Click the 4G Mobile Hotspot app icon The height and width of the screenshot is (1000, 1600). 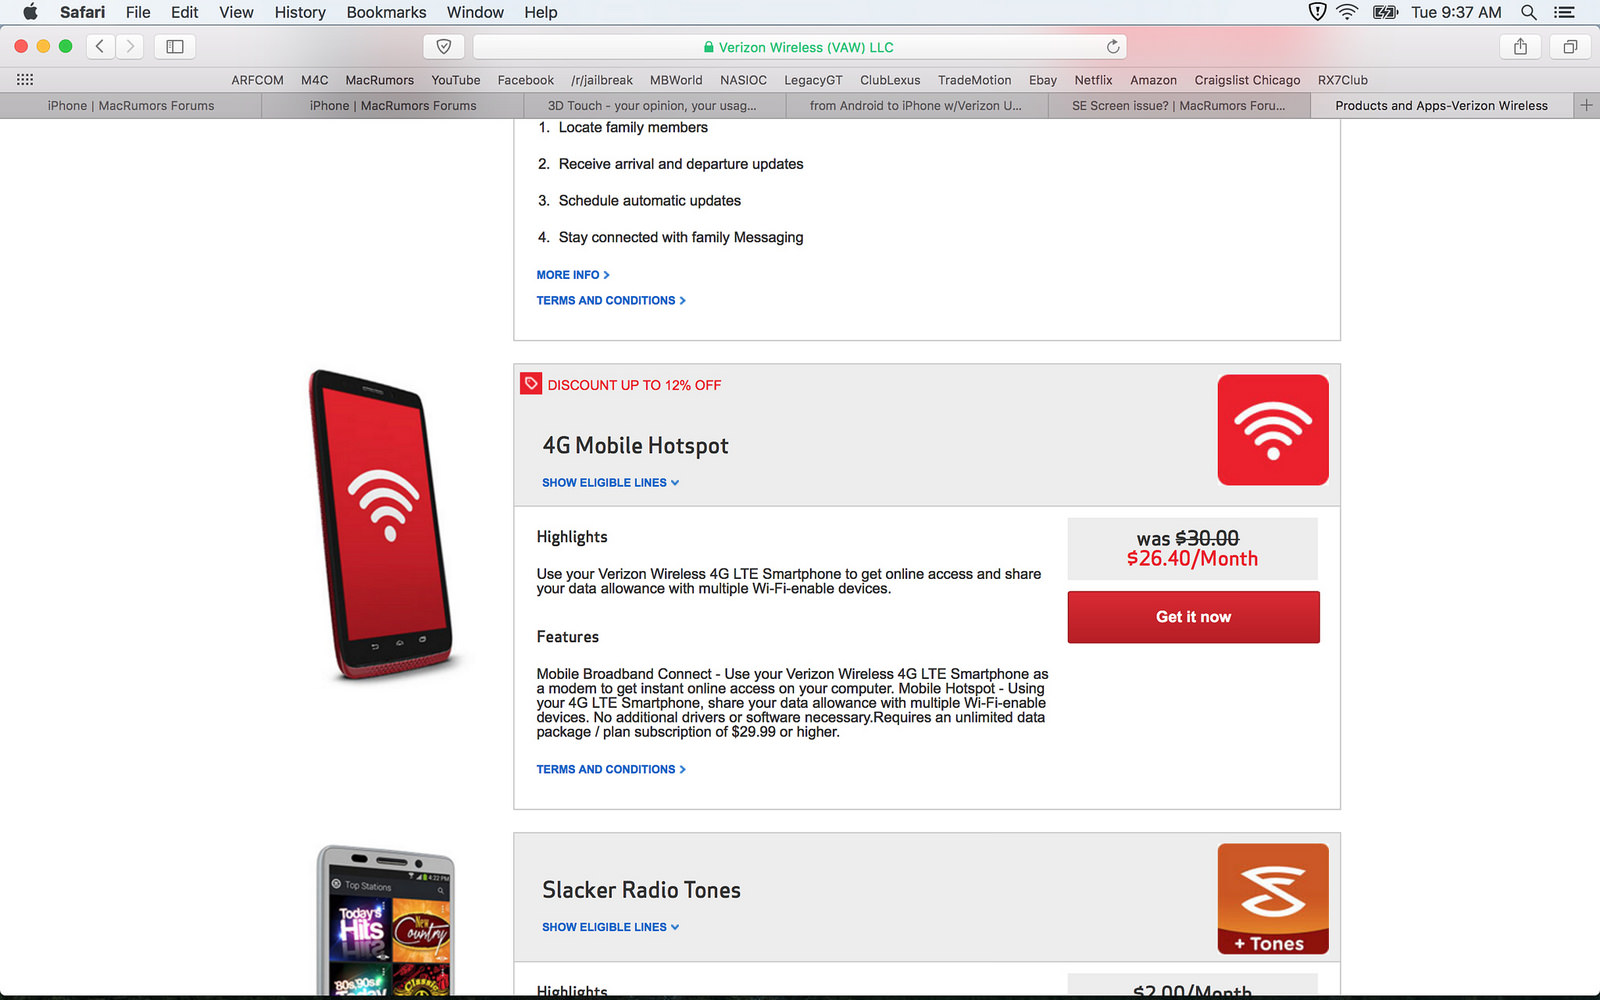point(1273,430)
